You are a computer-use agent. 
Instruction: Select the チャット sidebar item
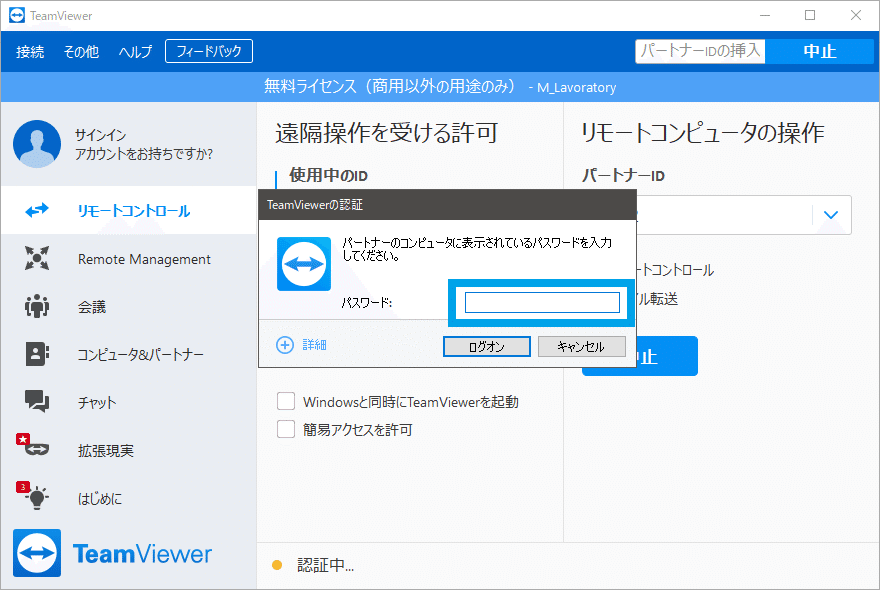tap(129, 402)
